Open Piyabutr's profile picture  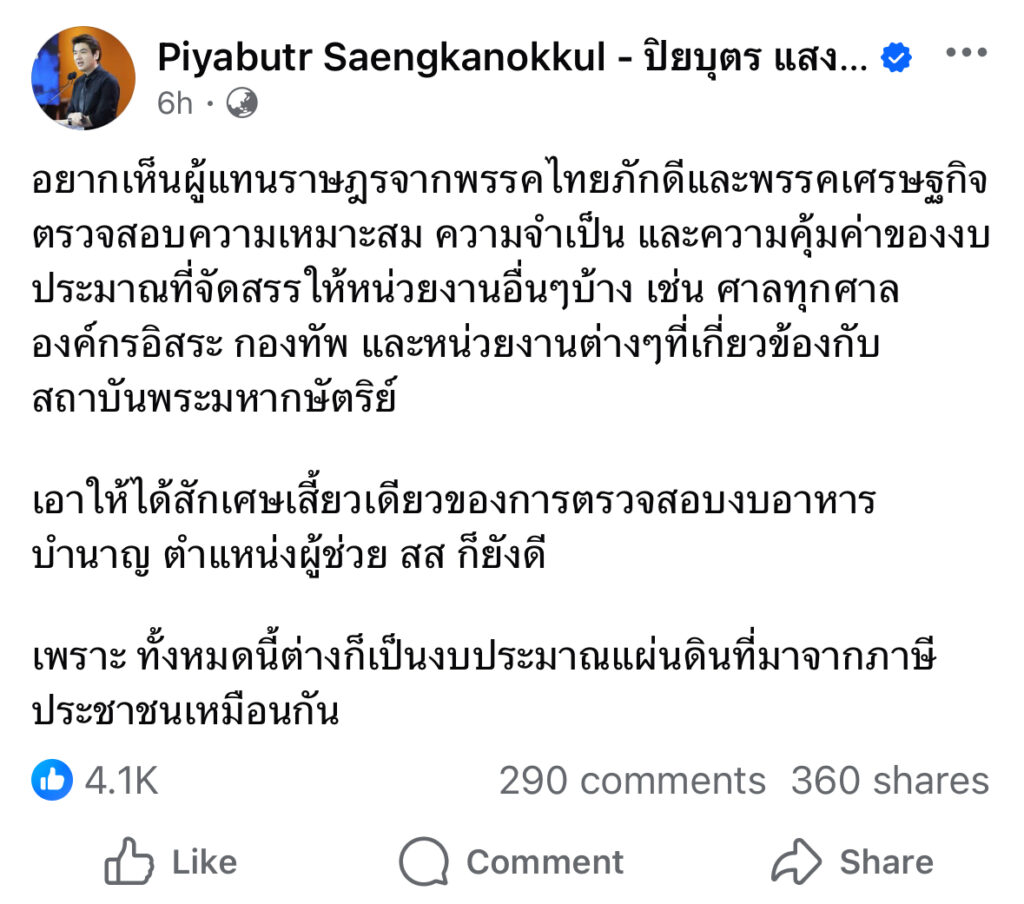coord(83,78)
